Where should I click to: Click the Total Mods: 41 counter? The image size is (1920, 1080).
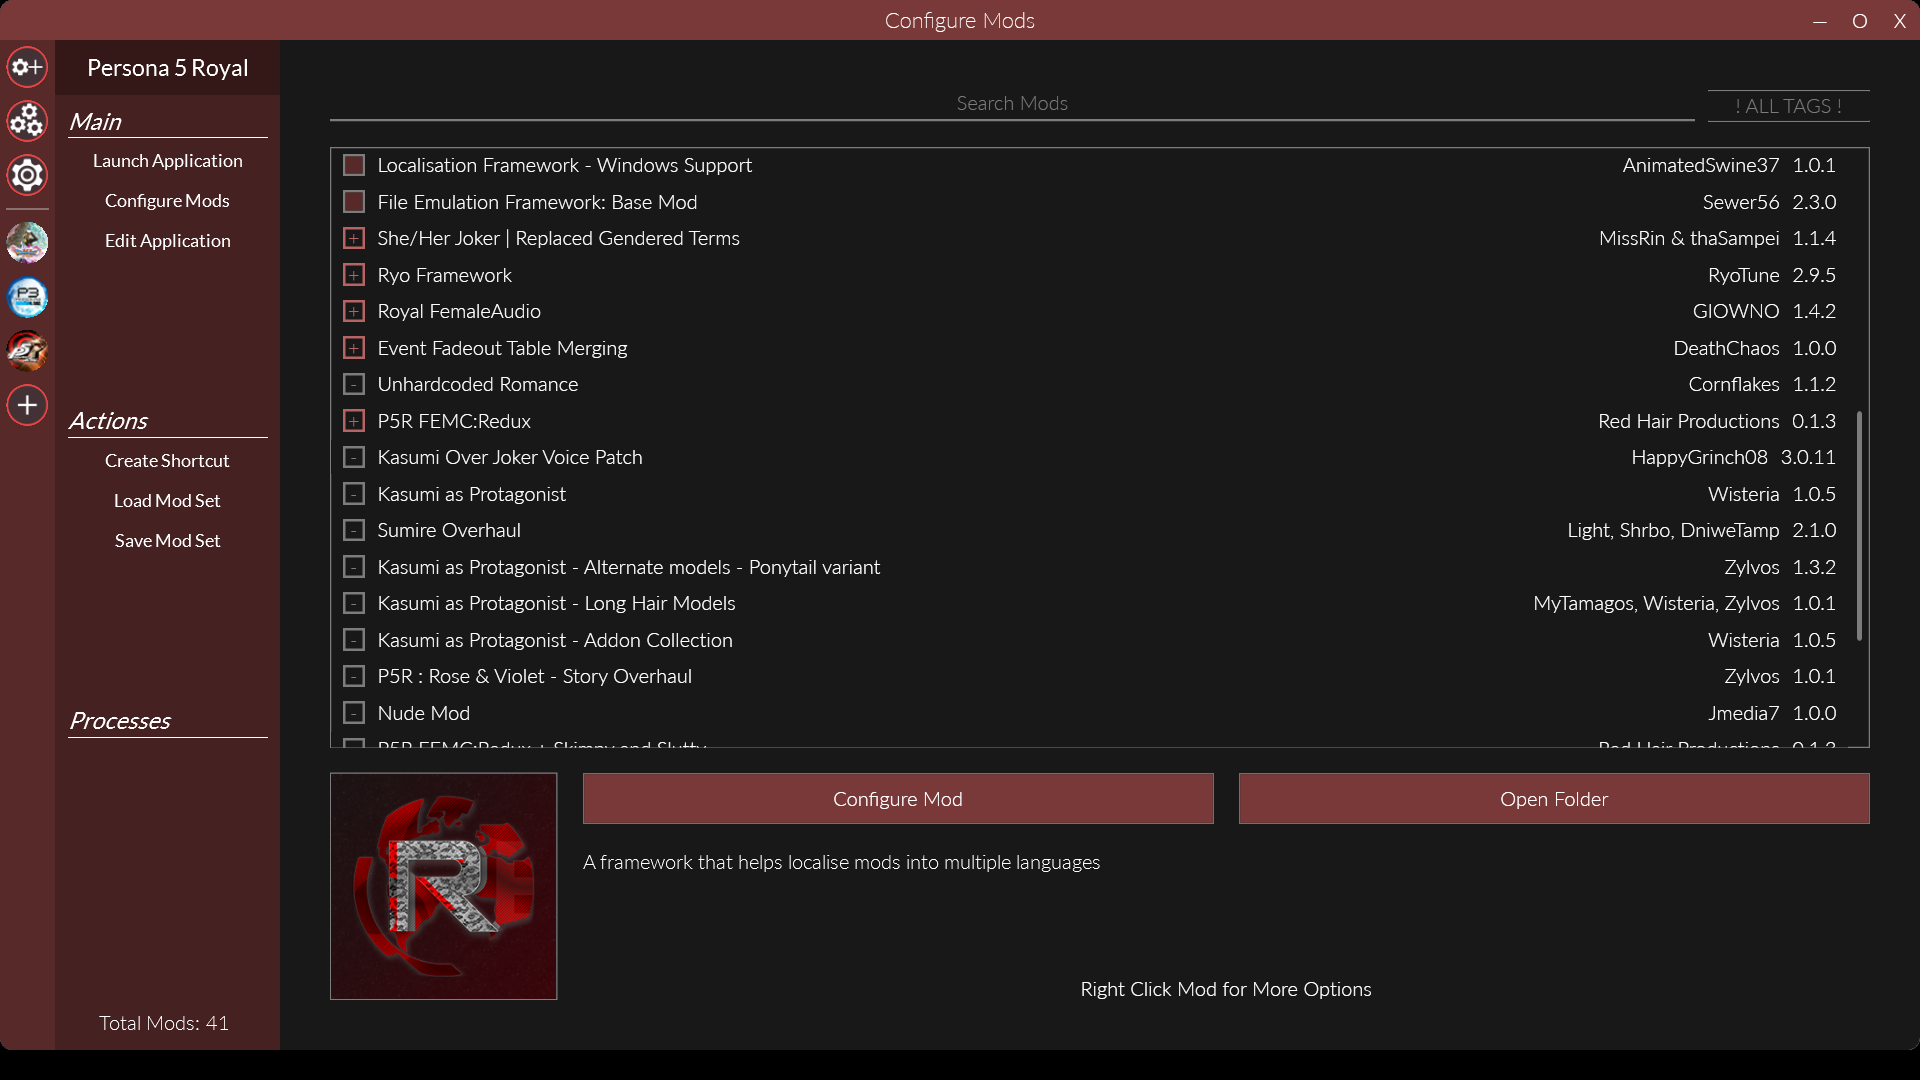click(164, 1023)
